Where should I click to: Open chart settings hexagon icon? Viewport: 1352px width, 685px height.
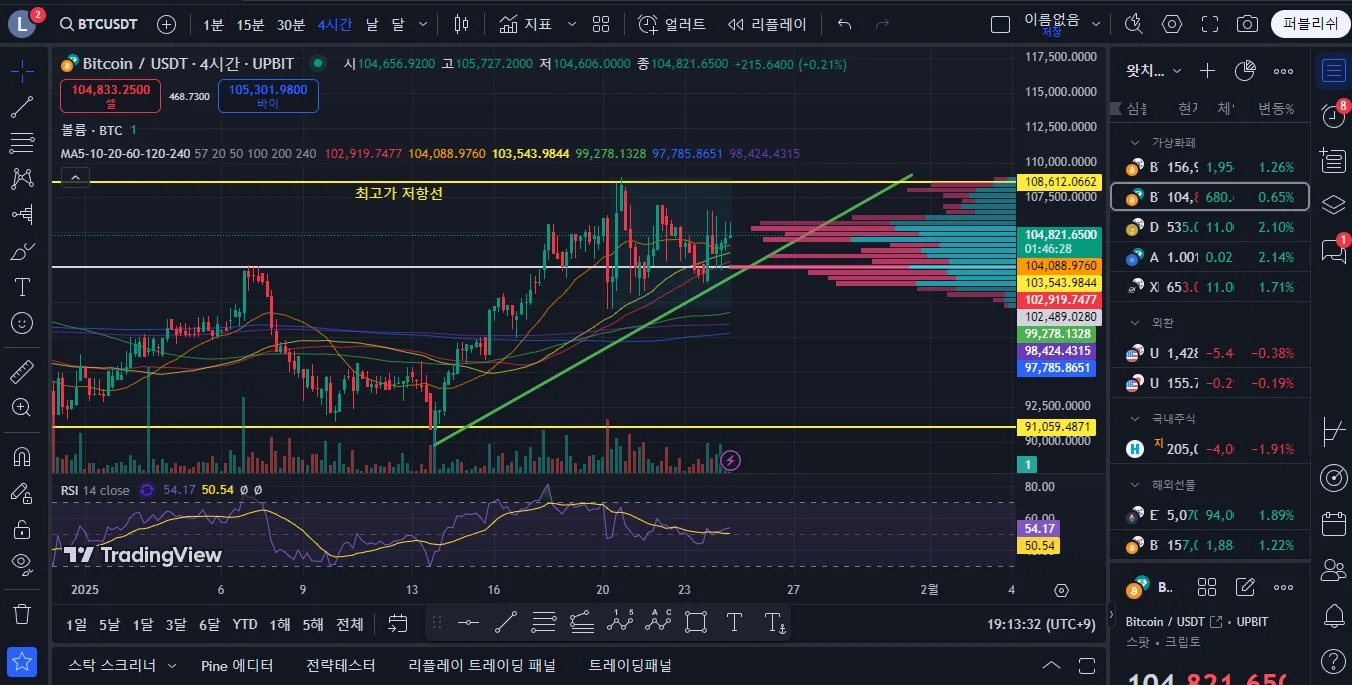pyautogui.click(x=1172, y=24)
